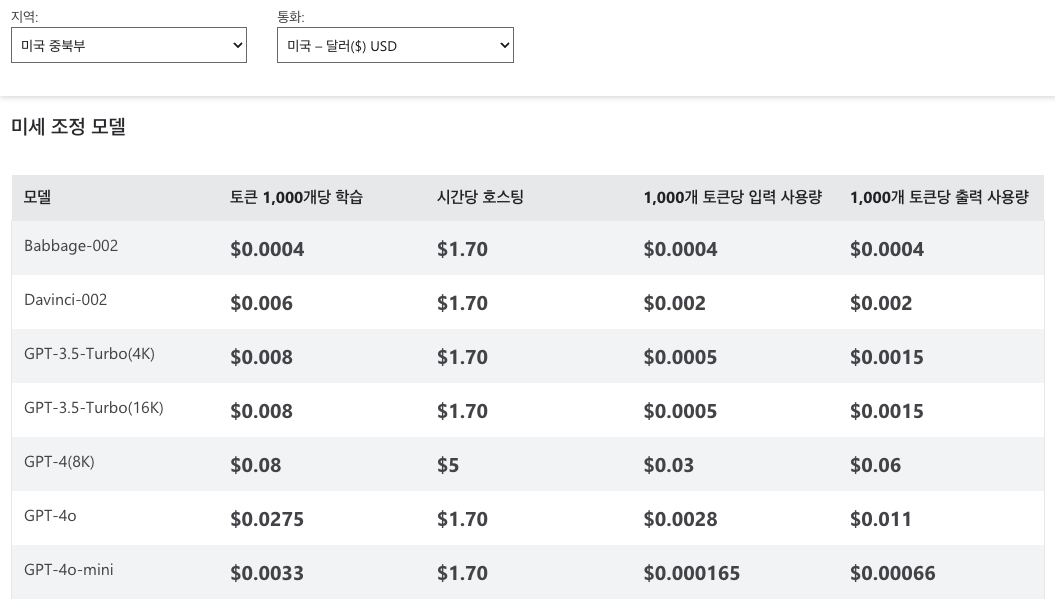Viewport: 1055px width, 611px height.
Task: Click GPT-3.5-Turbo(16K) training price $0.008
Action: [262, 411]
